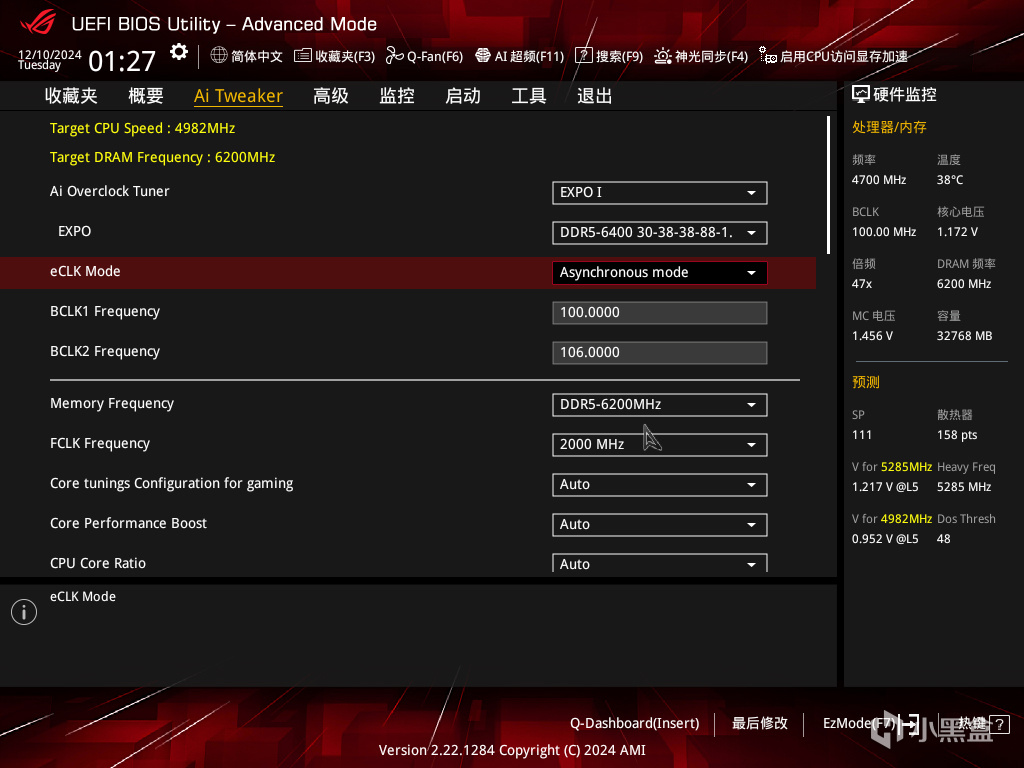Screen dimensions: 1024x768
Task: Select the eCLK Mode row label
Action: 85,271
